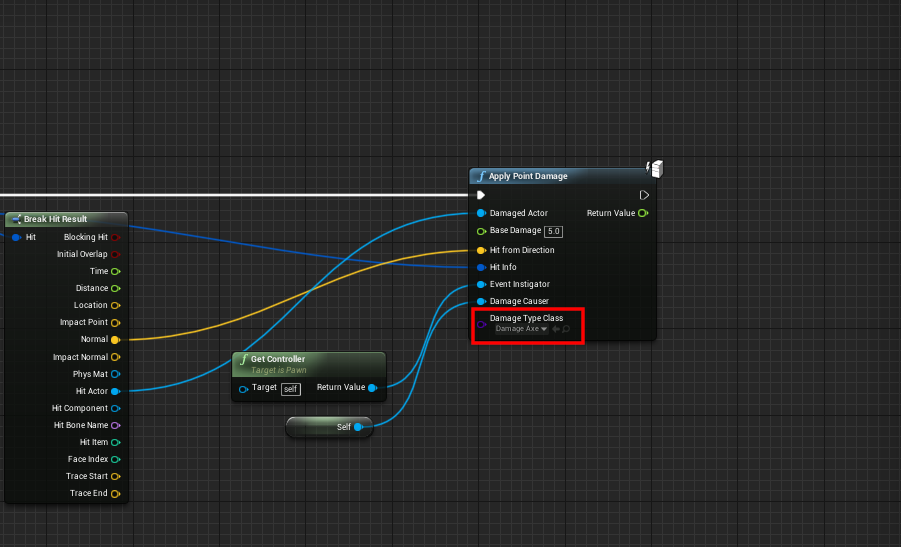Select the Get Controller node title
This screenshot has height=547, width=901.
278,359
